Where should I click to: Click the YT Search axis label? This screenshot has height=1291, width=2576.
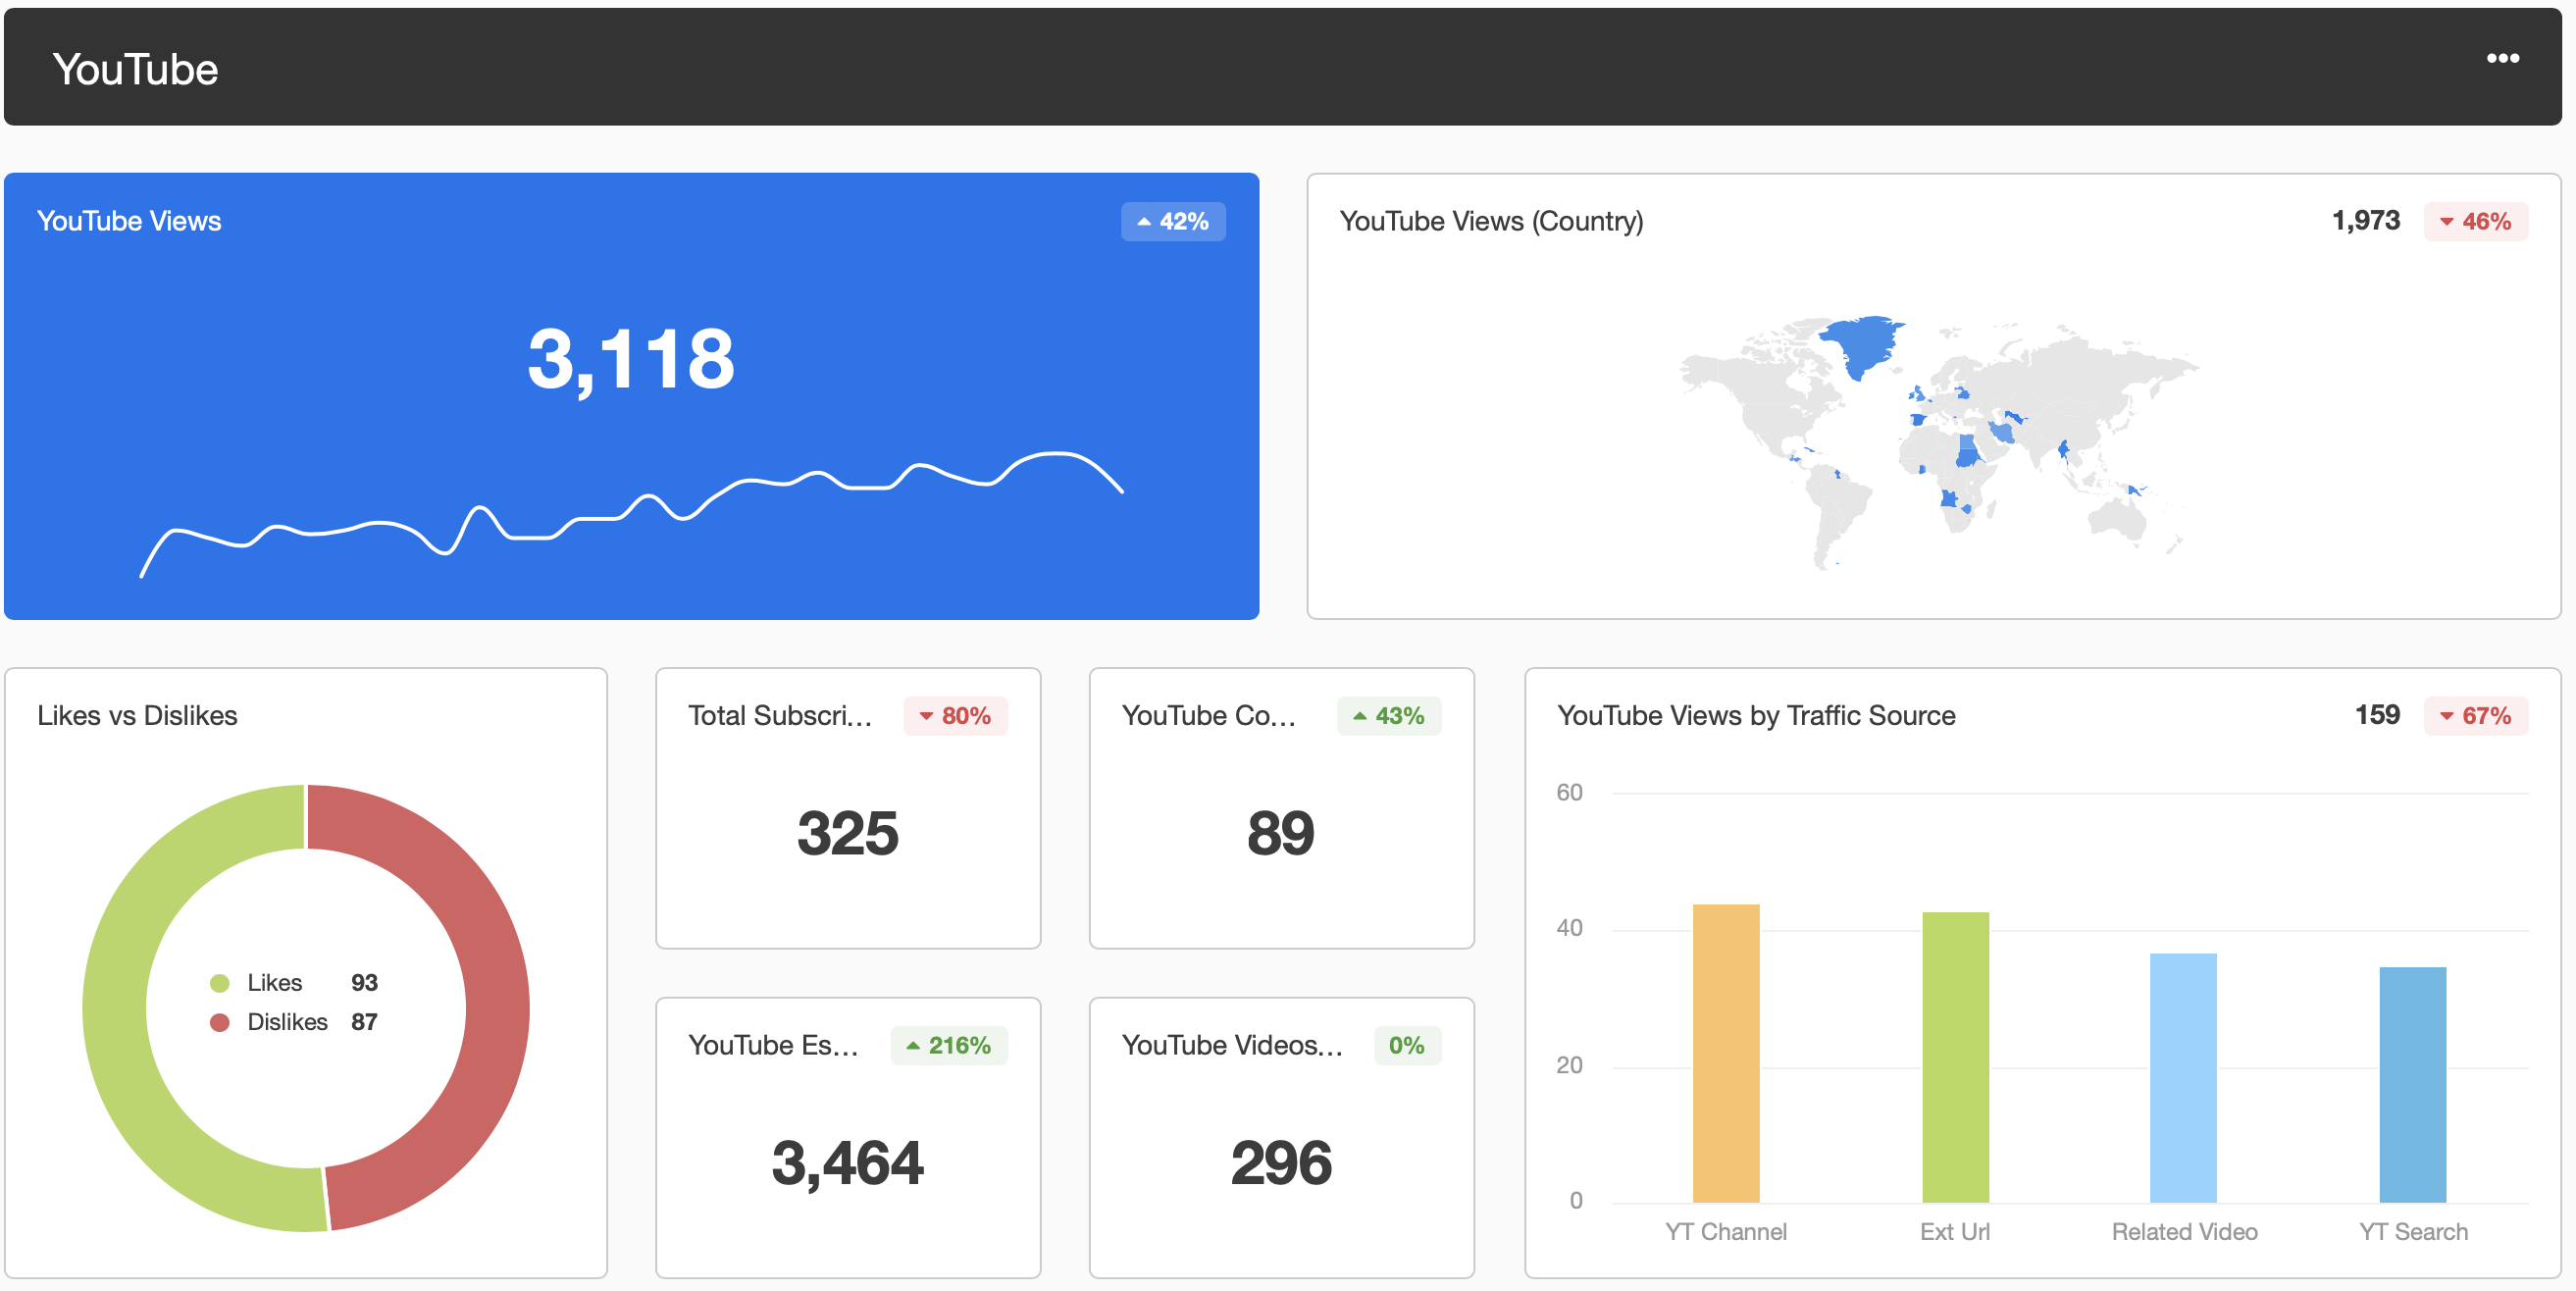click(2413, 1232)
